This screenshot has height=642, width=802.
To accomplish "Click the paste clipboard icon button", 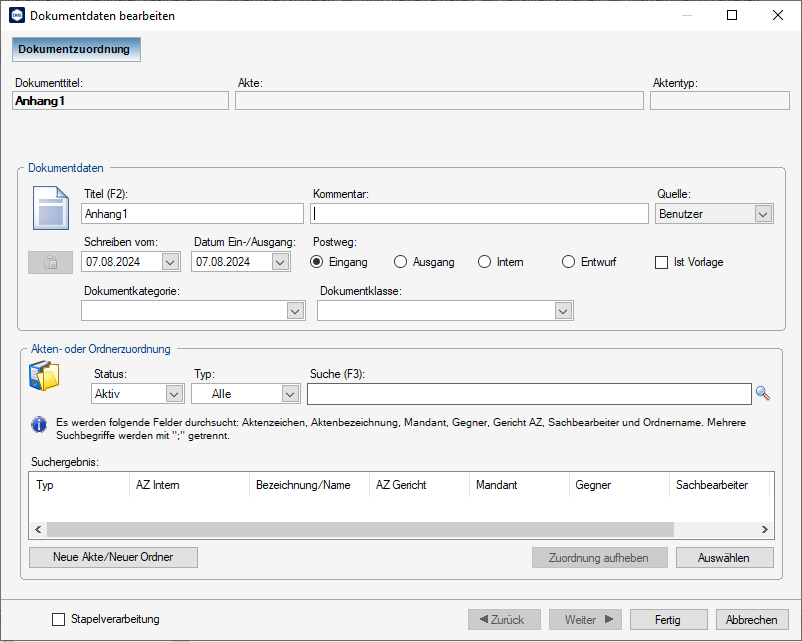I will coord(50,262).
